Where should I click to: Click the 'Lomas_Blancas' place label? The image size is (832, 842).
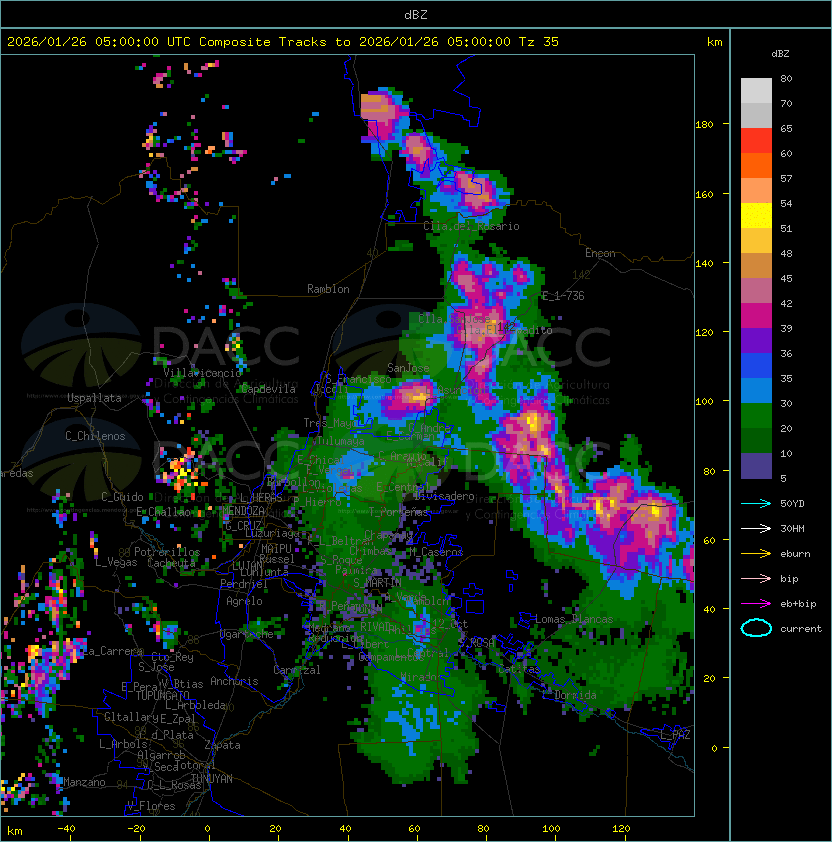(574, 619)
